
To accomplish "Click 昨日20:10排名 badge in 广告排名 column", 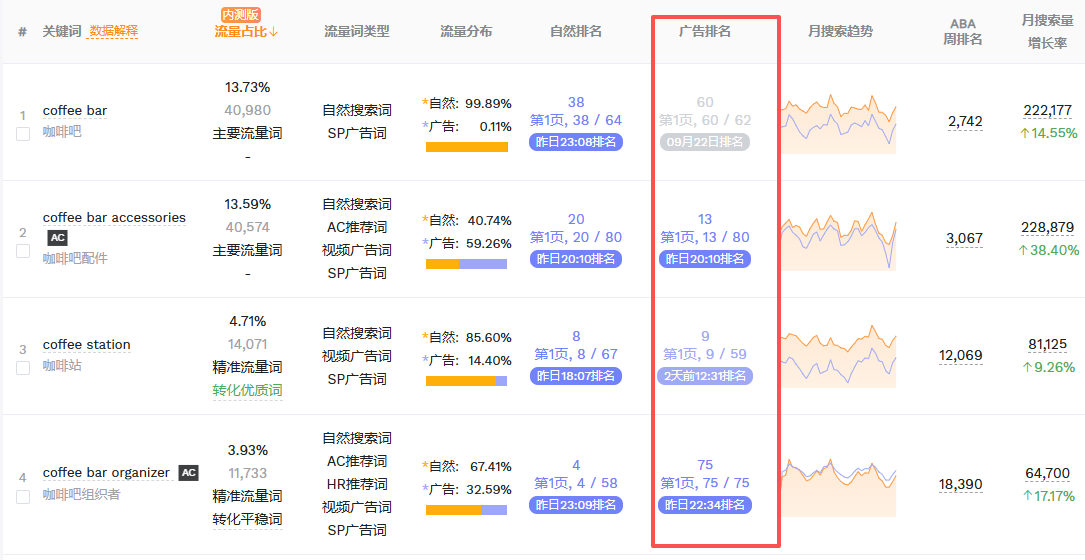I will (704, 259).
